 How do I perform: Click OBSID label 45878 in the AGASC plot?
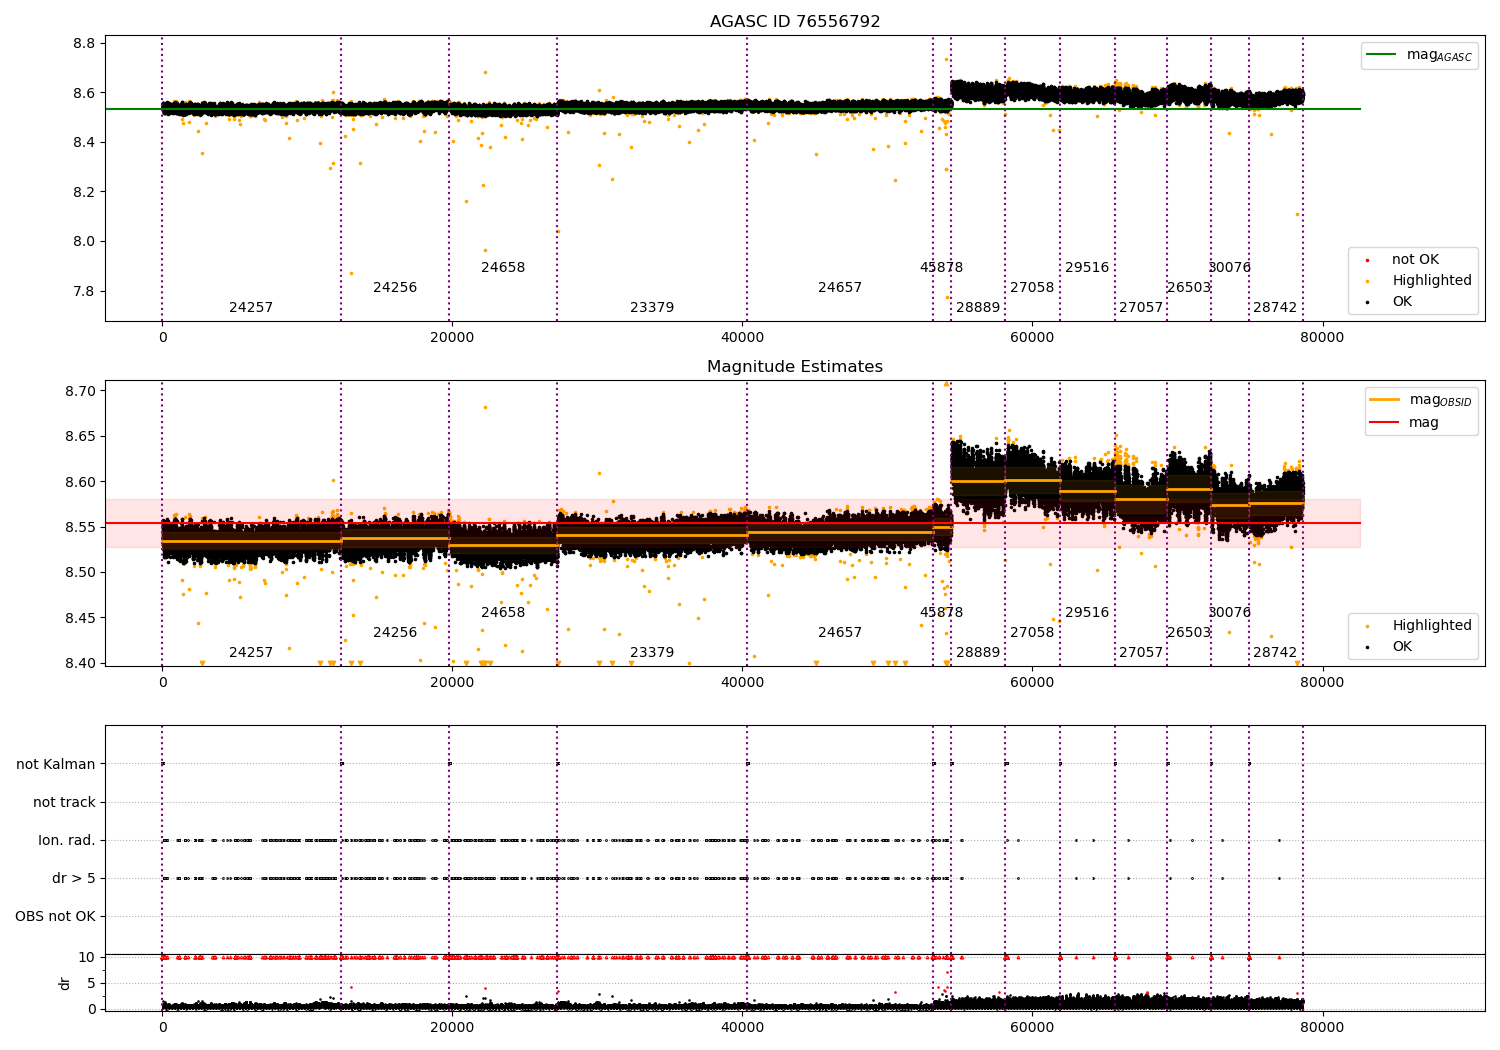(x=942, y=268)
